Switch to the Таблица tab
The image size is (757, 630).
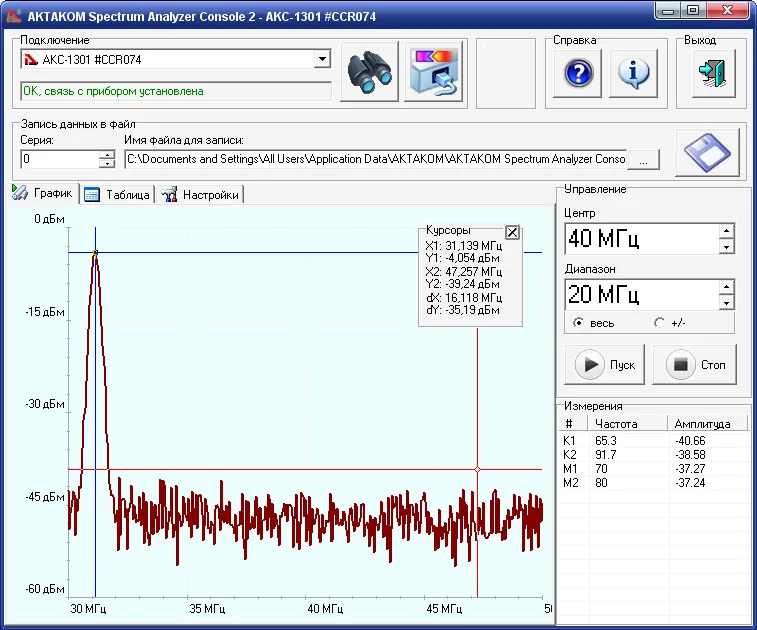coord(117,195)
